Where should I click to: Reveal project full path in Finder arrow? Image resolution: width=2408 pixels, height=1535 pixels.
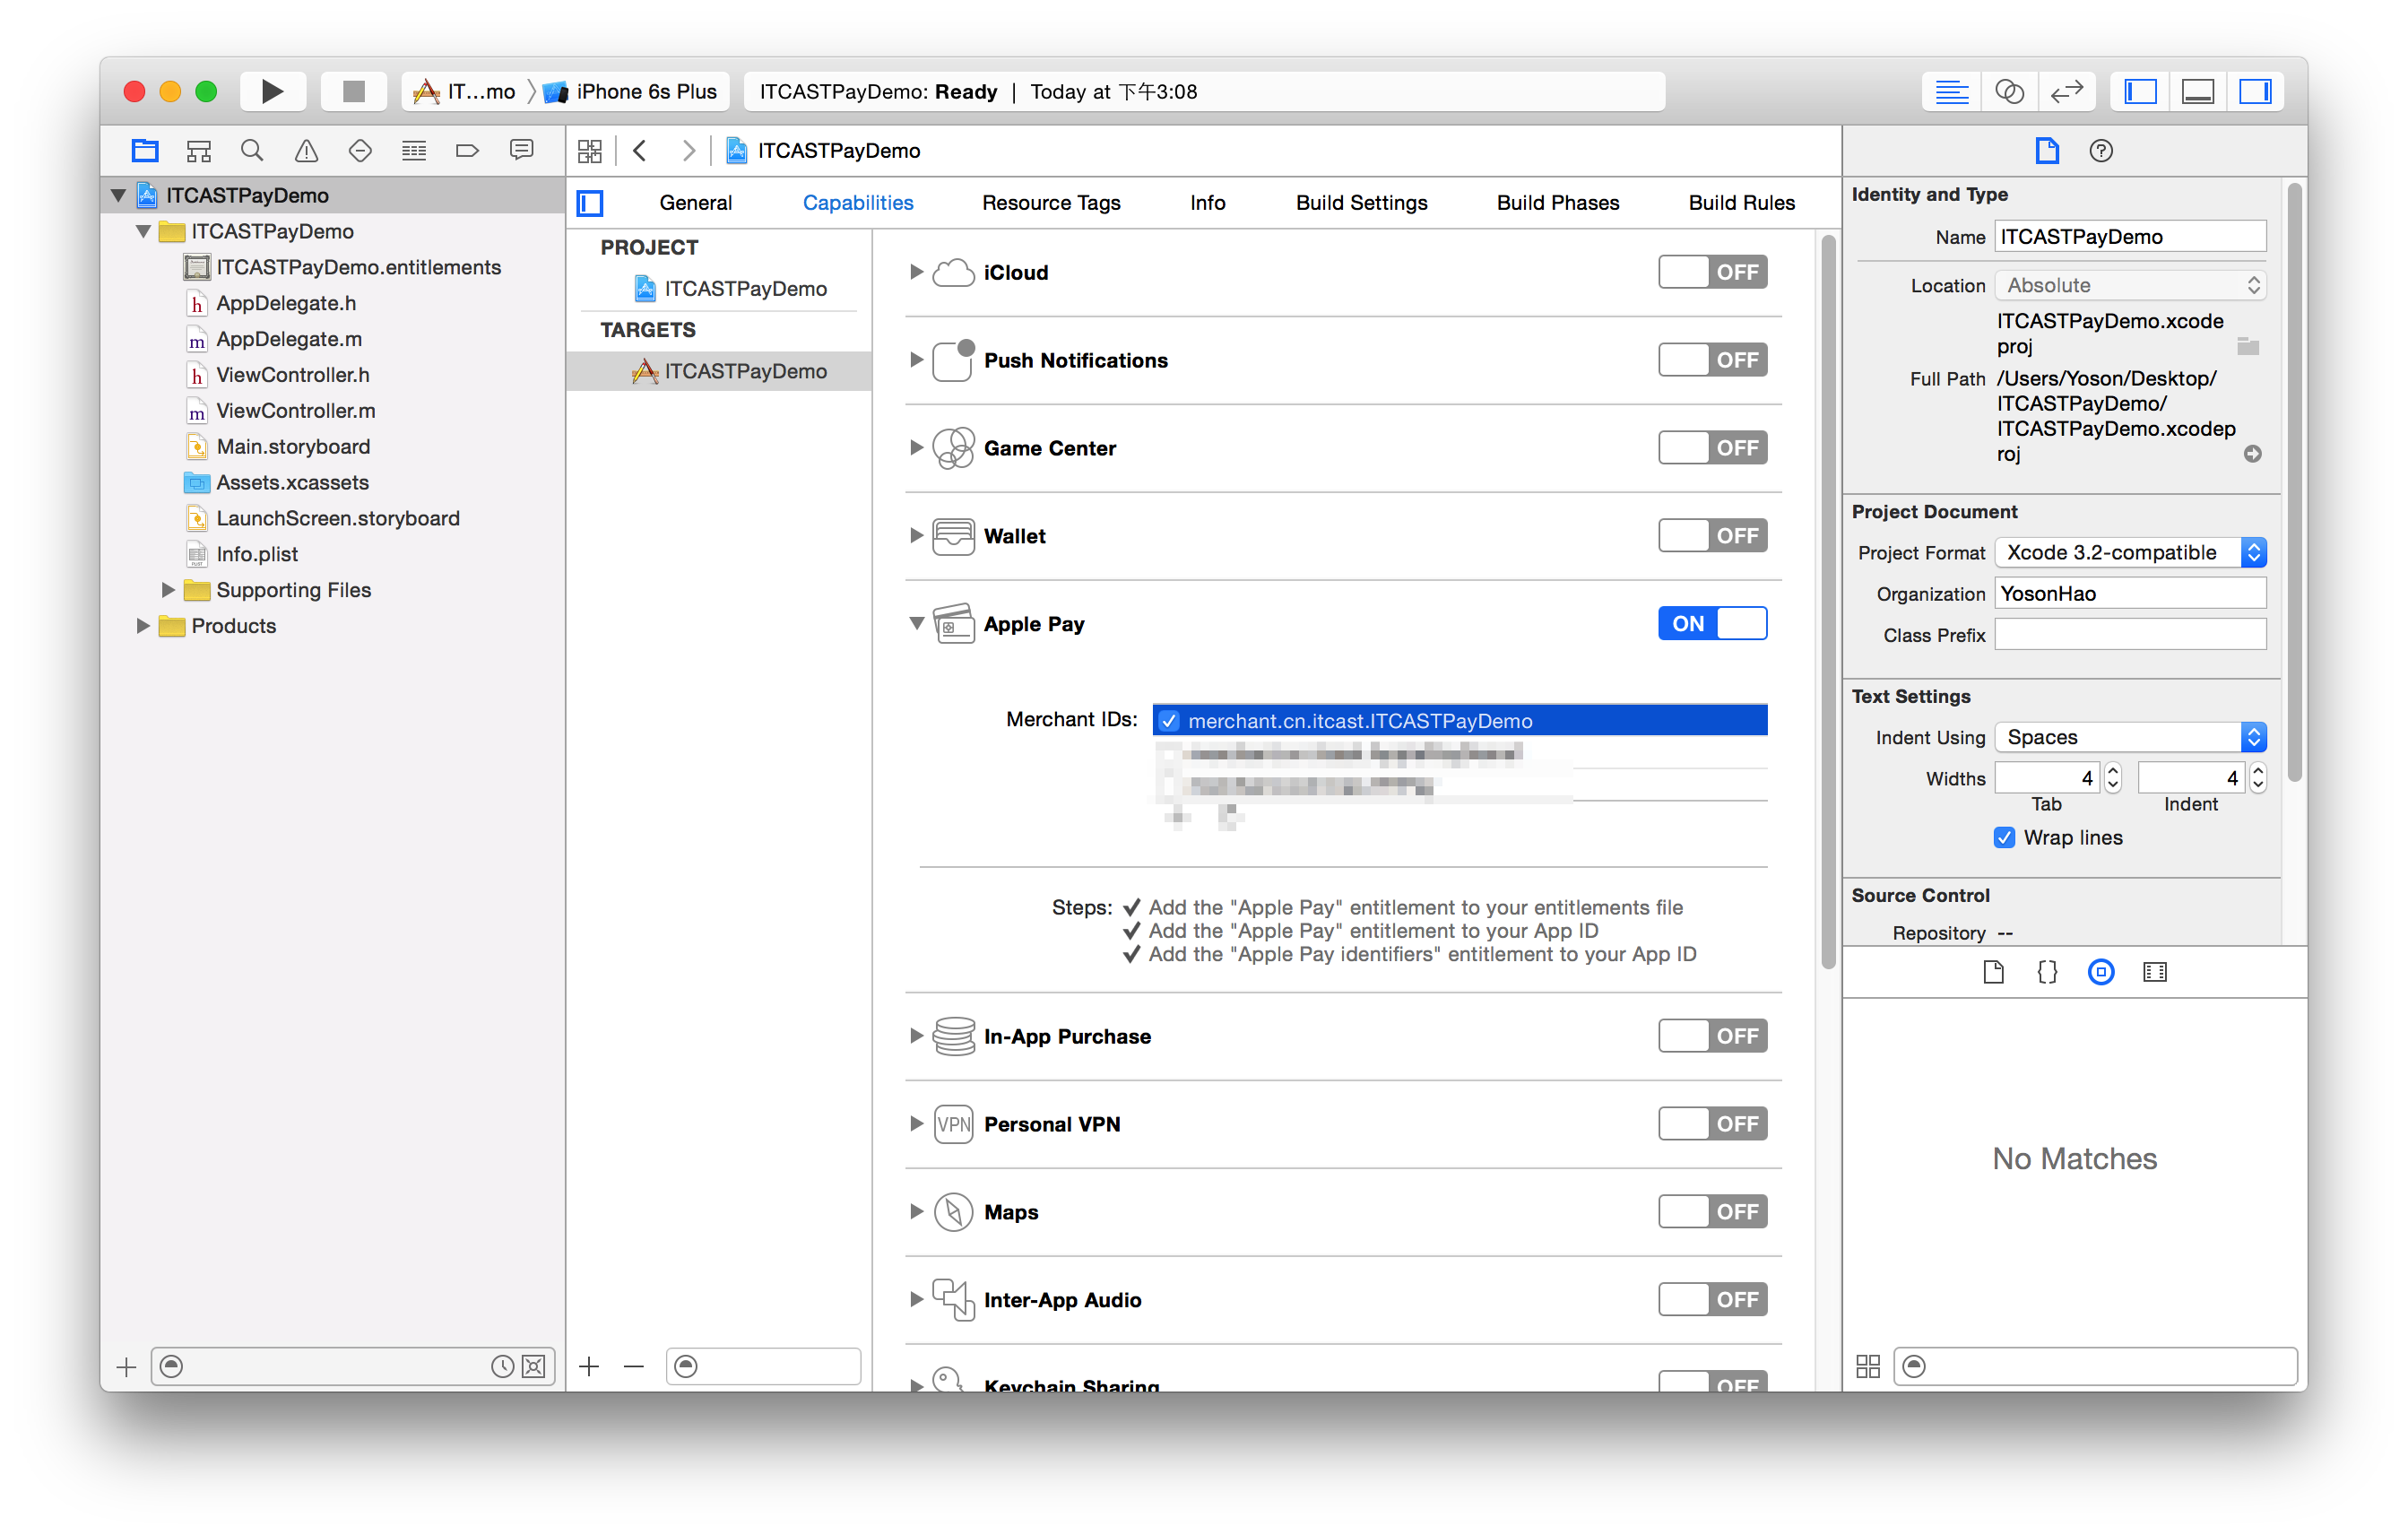coord(2252,454)
